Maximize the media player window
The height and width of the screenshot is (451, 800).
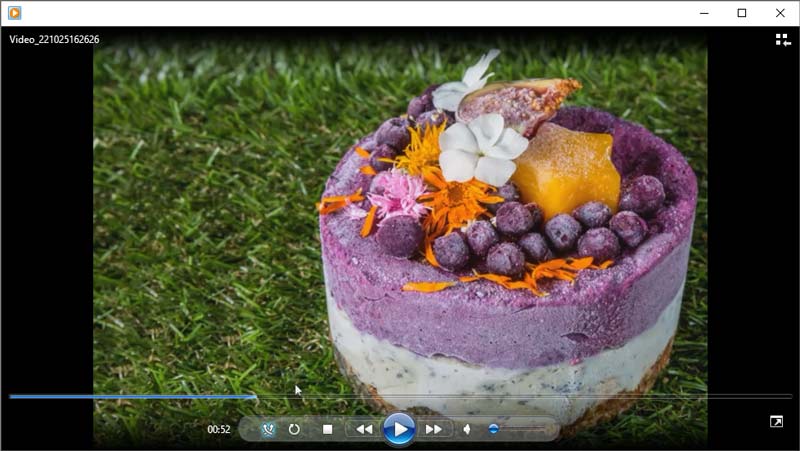742,13
